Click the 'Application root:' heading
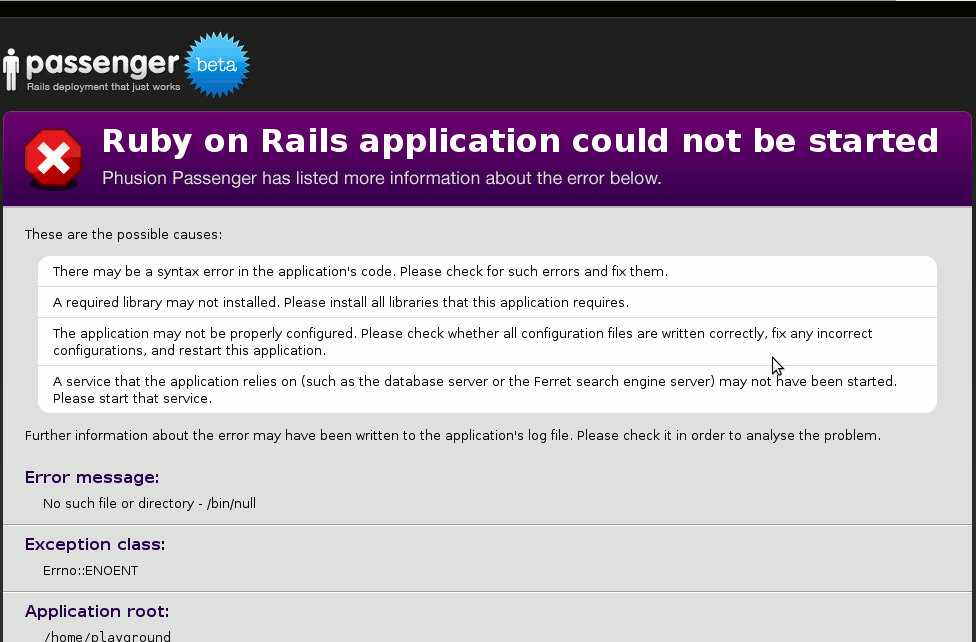The image size is (976, 642). tap(97, 612)
